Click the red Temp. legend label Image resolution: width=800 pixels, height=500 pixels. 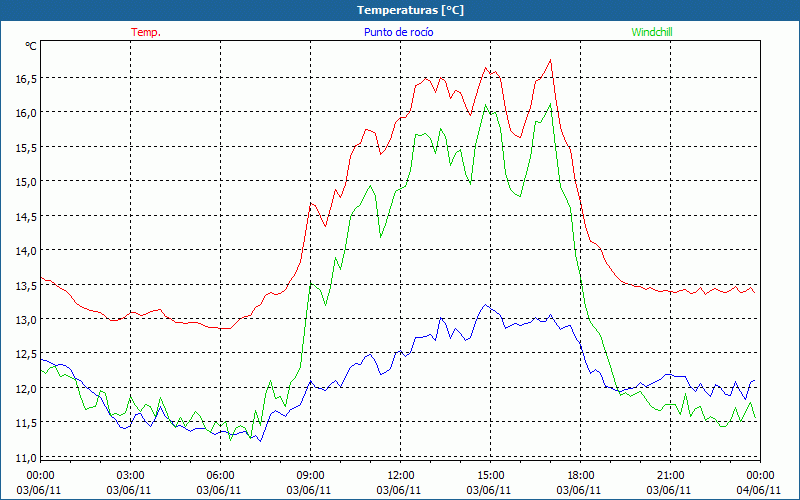click(146, 32)
